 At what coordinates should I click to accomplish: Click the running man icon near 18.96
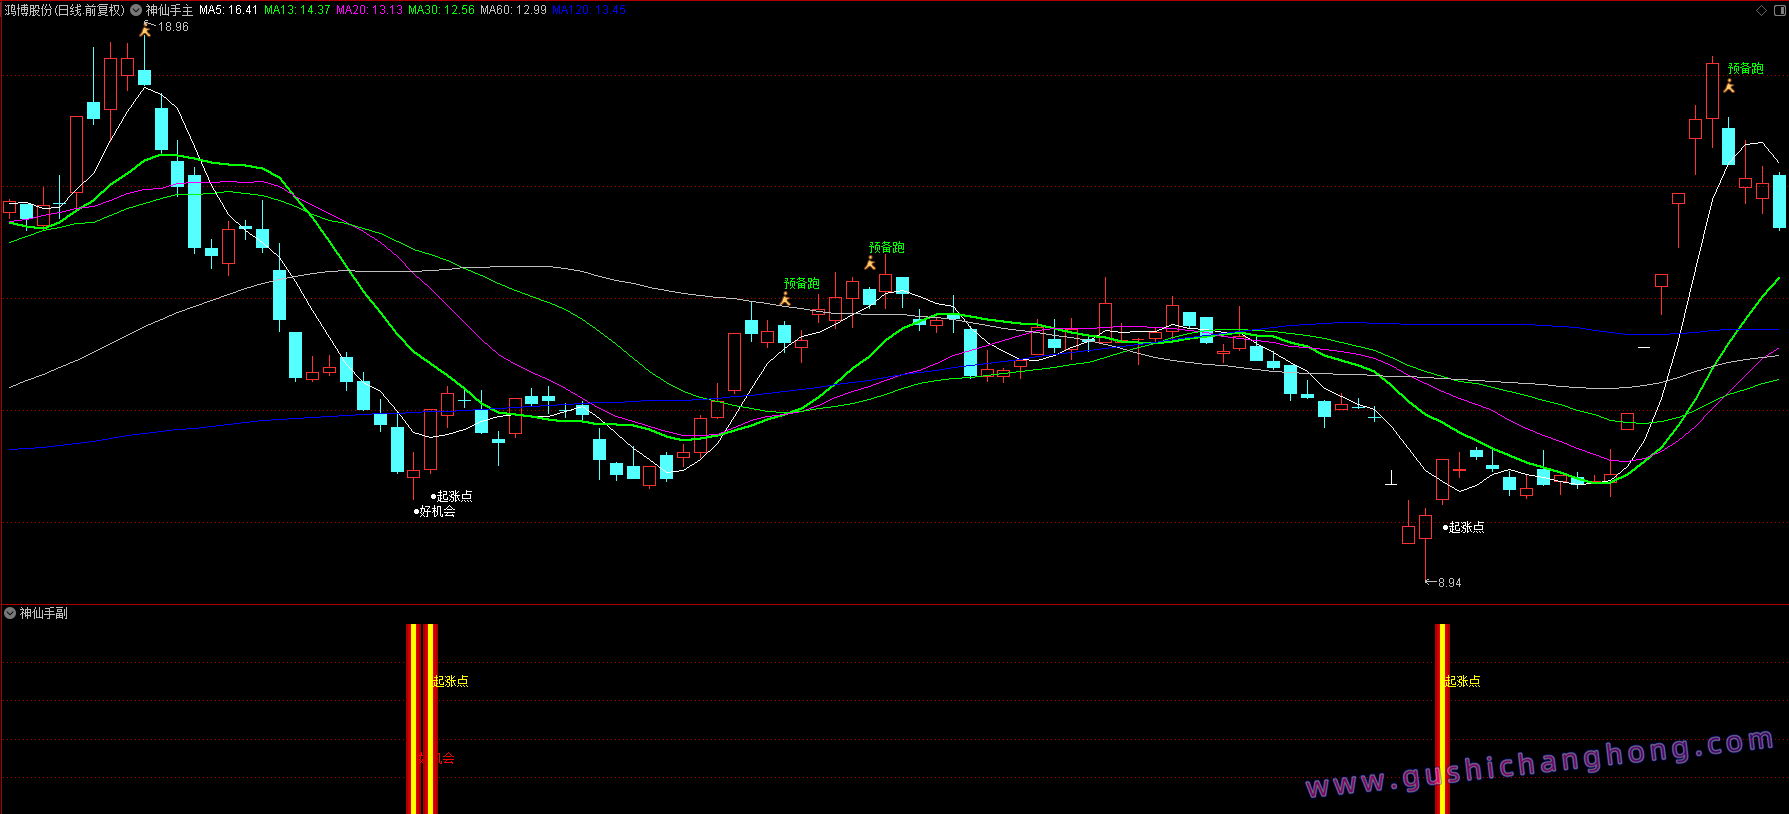coord(146,29)
